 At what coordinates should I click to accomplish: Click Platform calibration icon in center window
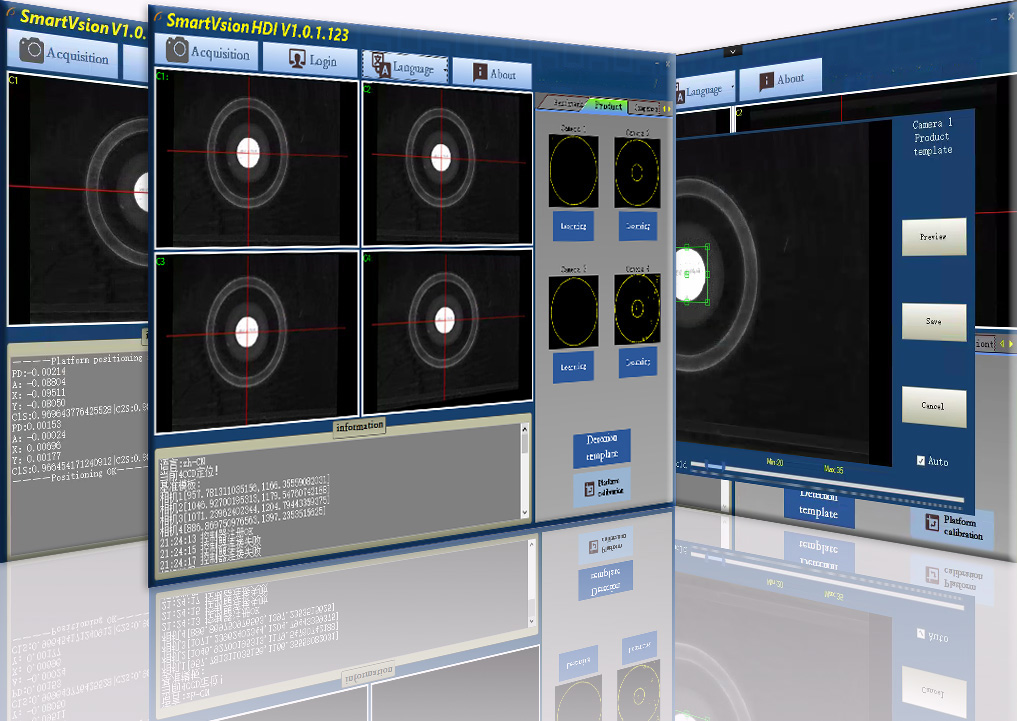pyautogui.click(x=591, y=487)
